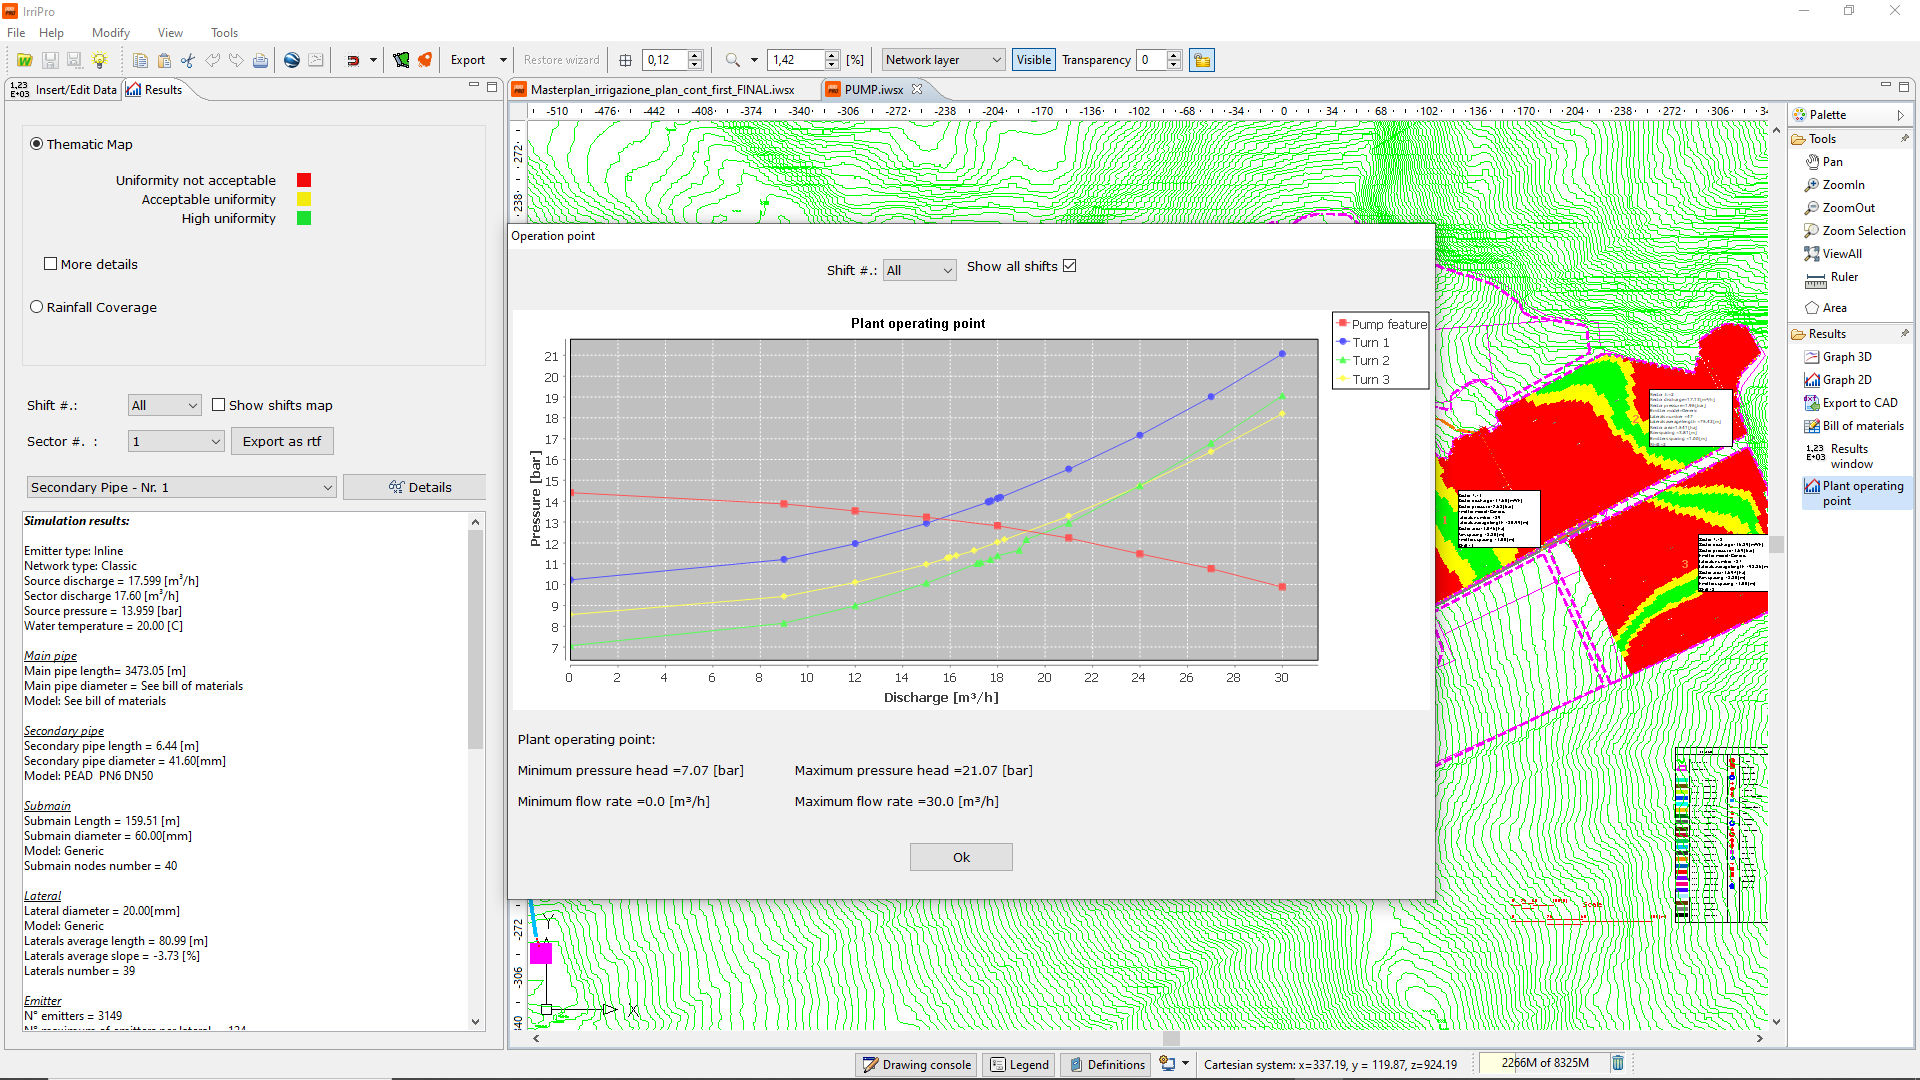Click the Ok button in dialog
This screenshot has width=1920, height=1080.
[960, 857]
